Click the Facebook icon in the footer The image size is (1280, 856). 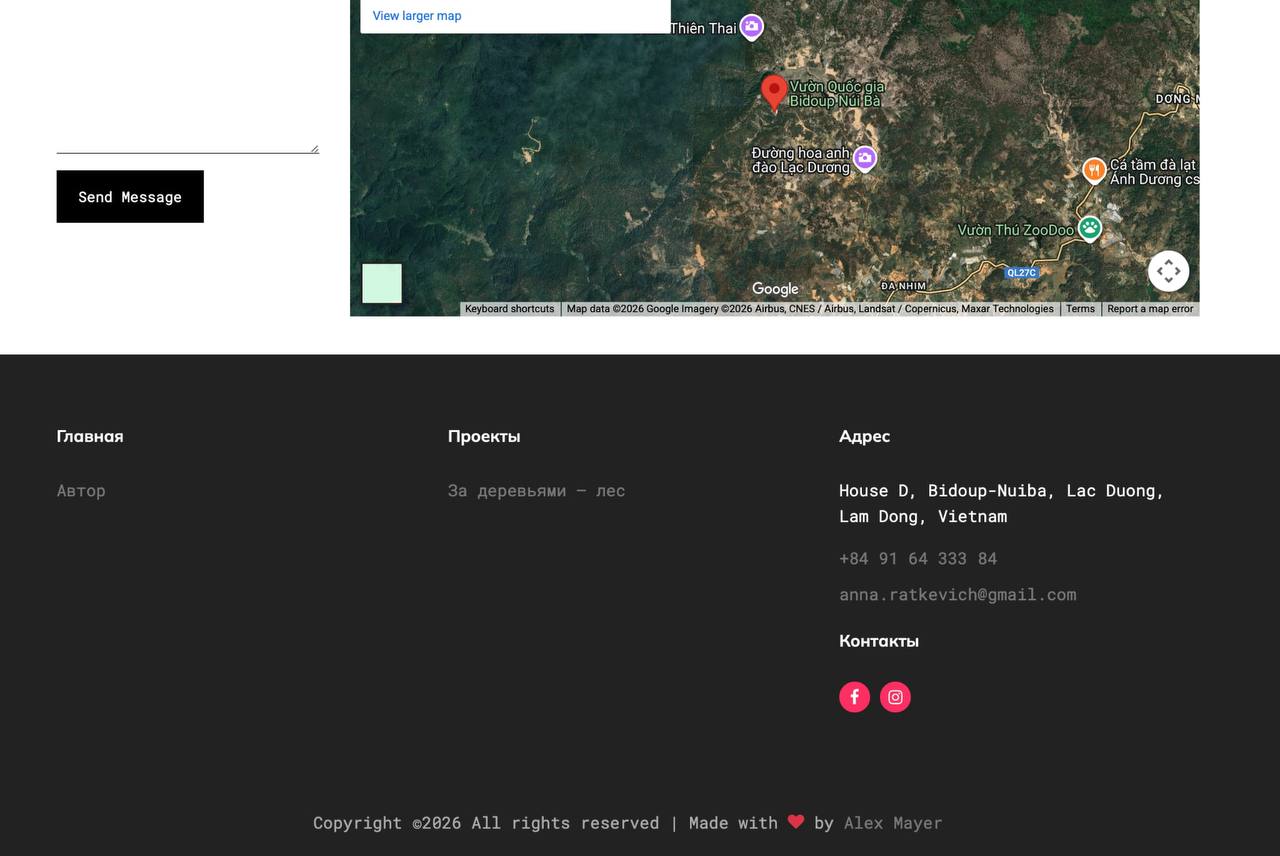(x=854, y=697)
